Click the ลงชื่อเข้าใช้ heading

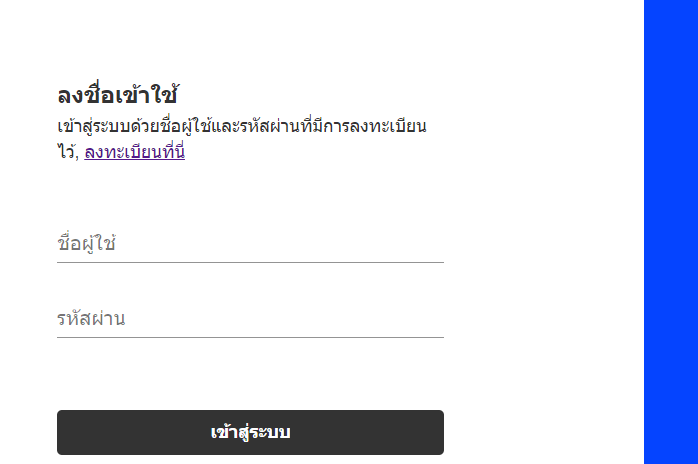(x=118, y=96)
